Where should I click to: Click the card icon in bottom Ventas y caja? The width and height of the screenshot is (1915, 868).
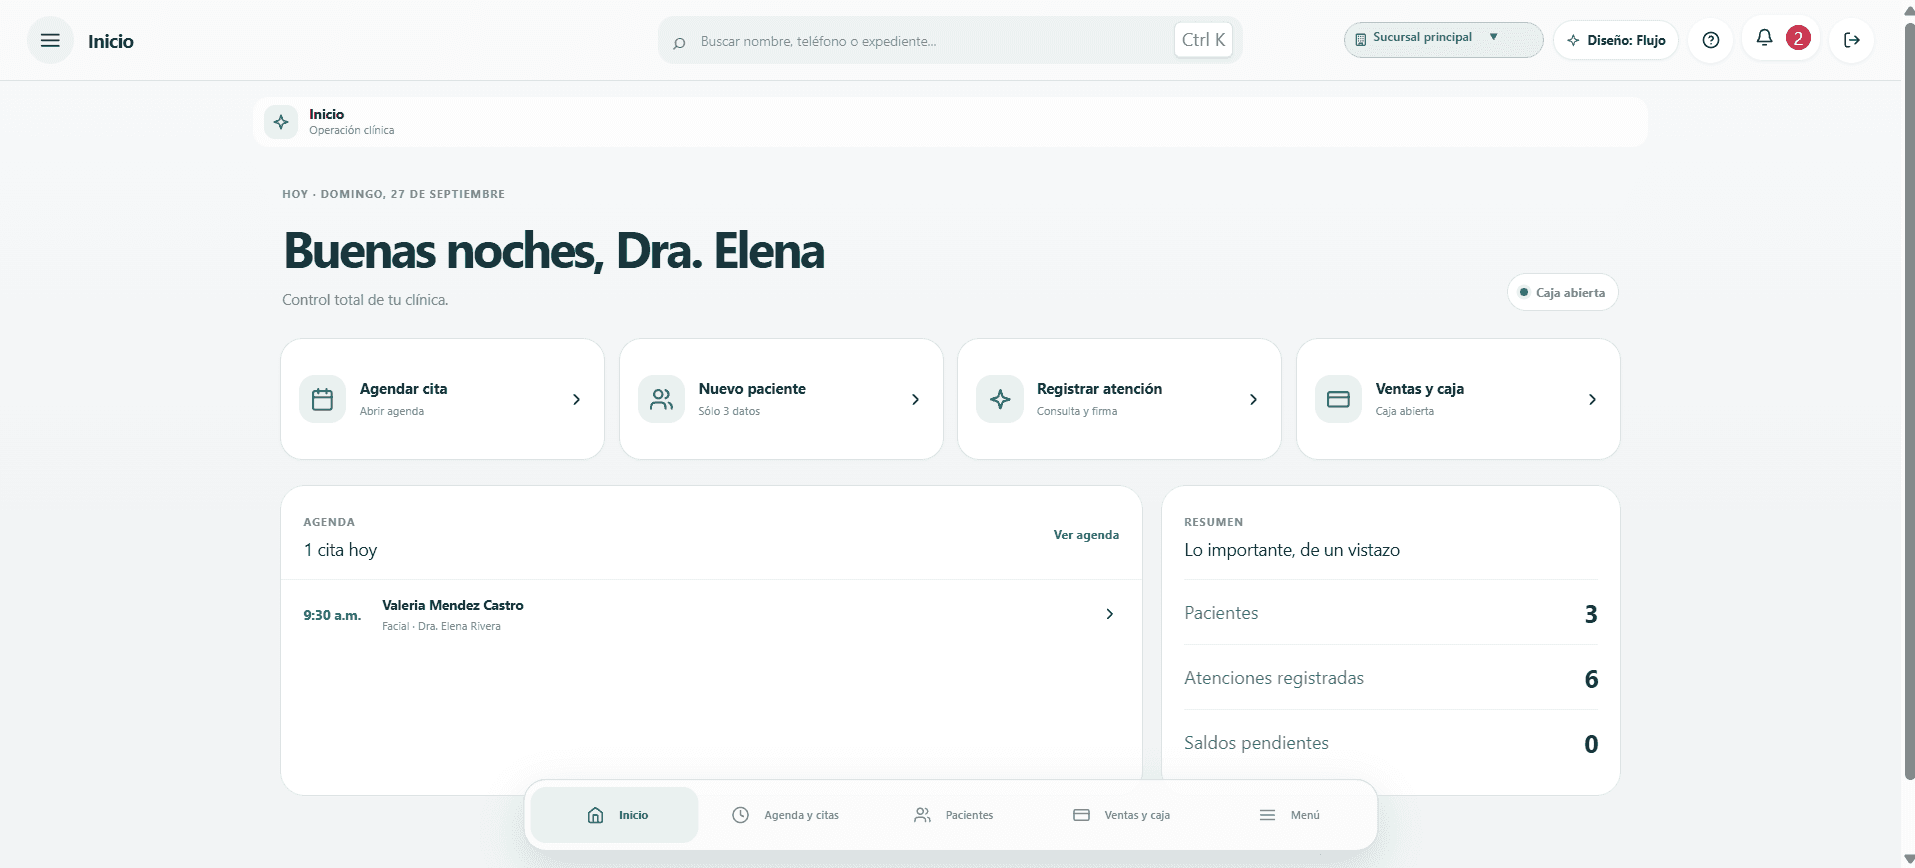(1081, 815)
